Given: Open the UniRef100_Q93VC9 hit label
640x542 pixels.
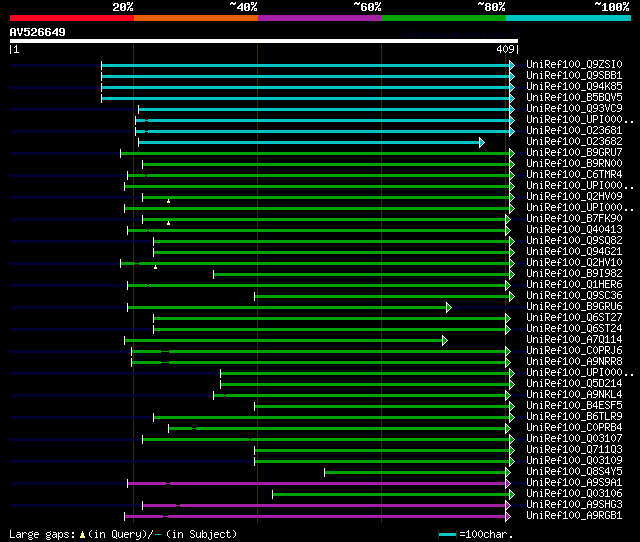Looking at the screenshot, I should 574,109.
